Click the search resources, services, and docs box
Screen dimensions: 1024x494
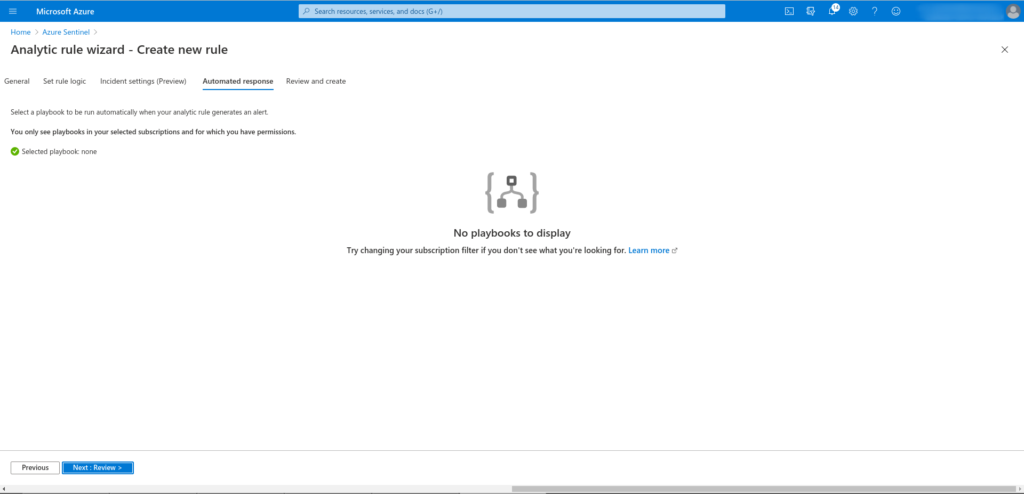[511, 11]
